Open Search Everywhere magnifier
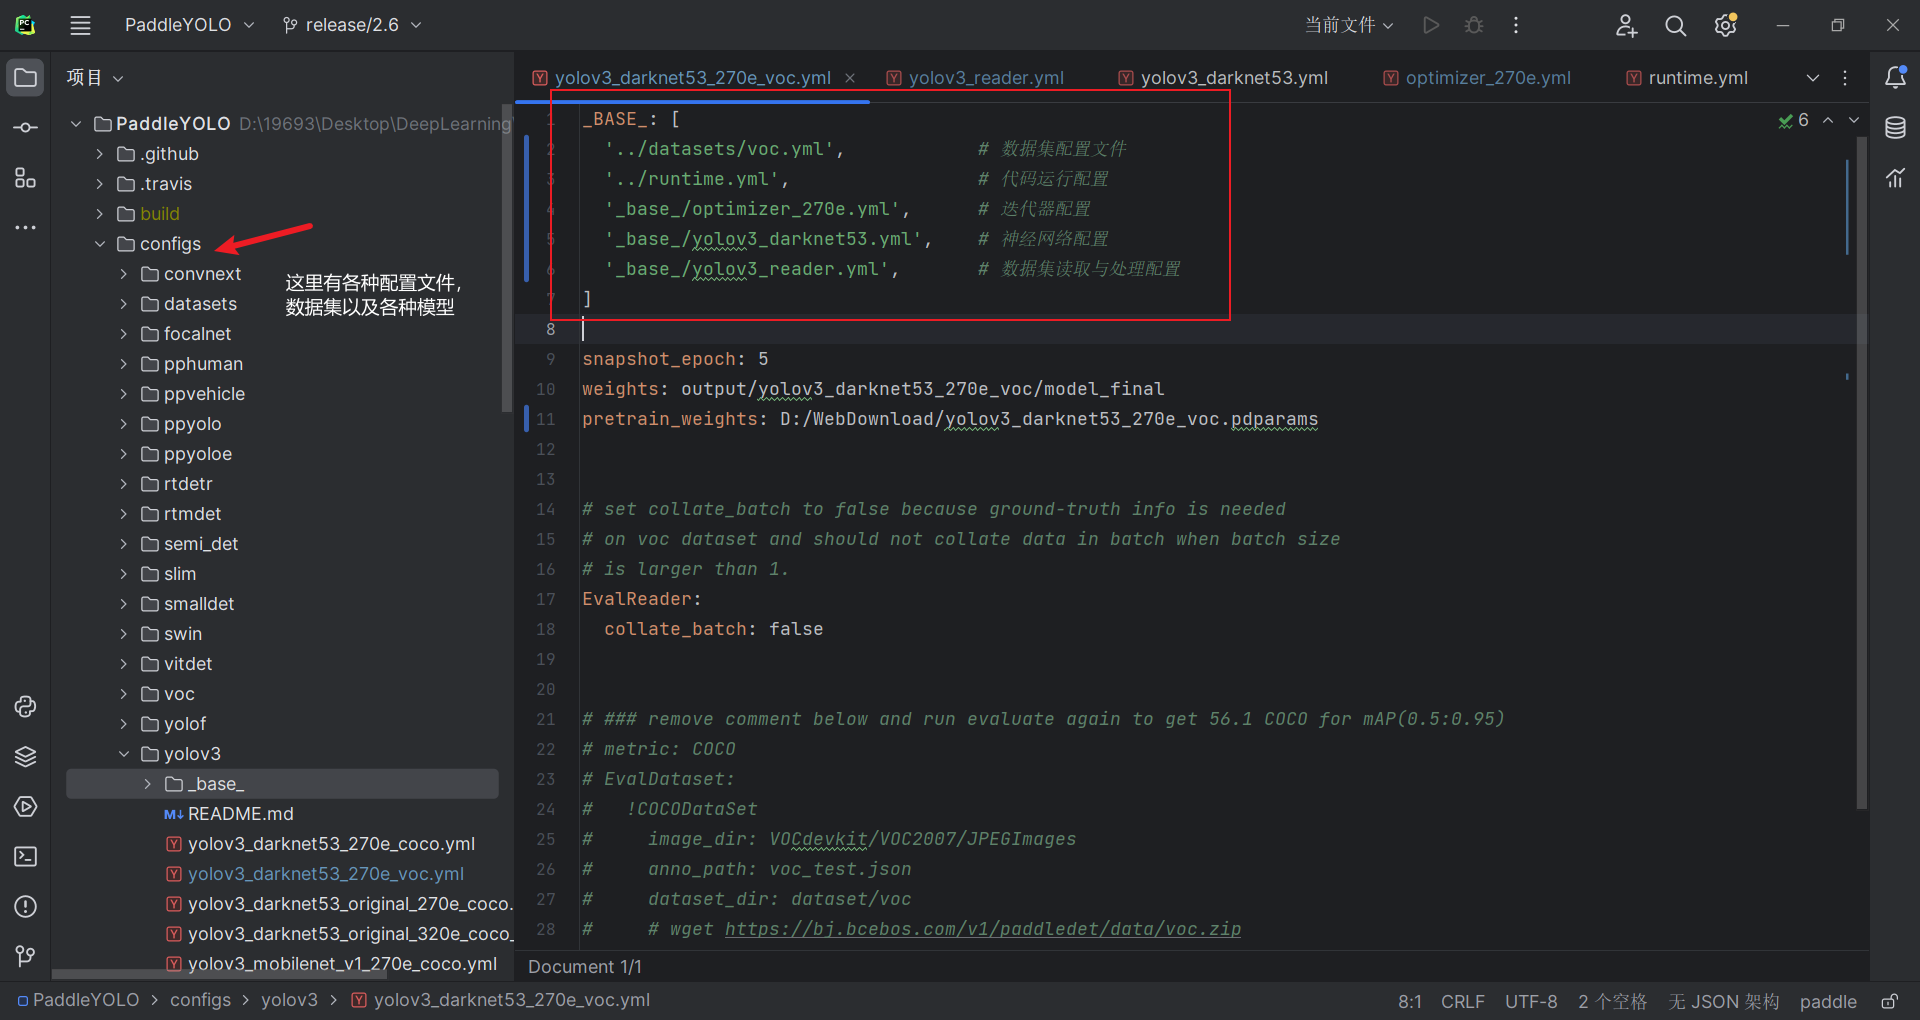1920x1020 pixels. tap(1676, 25)
